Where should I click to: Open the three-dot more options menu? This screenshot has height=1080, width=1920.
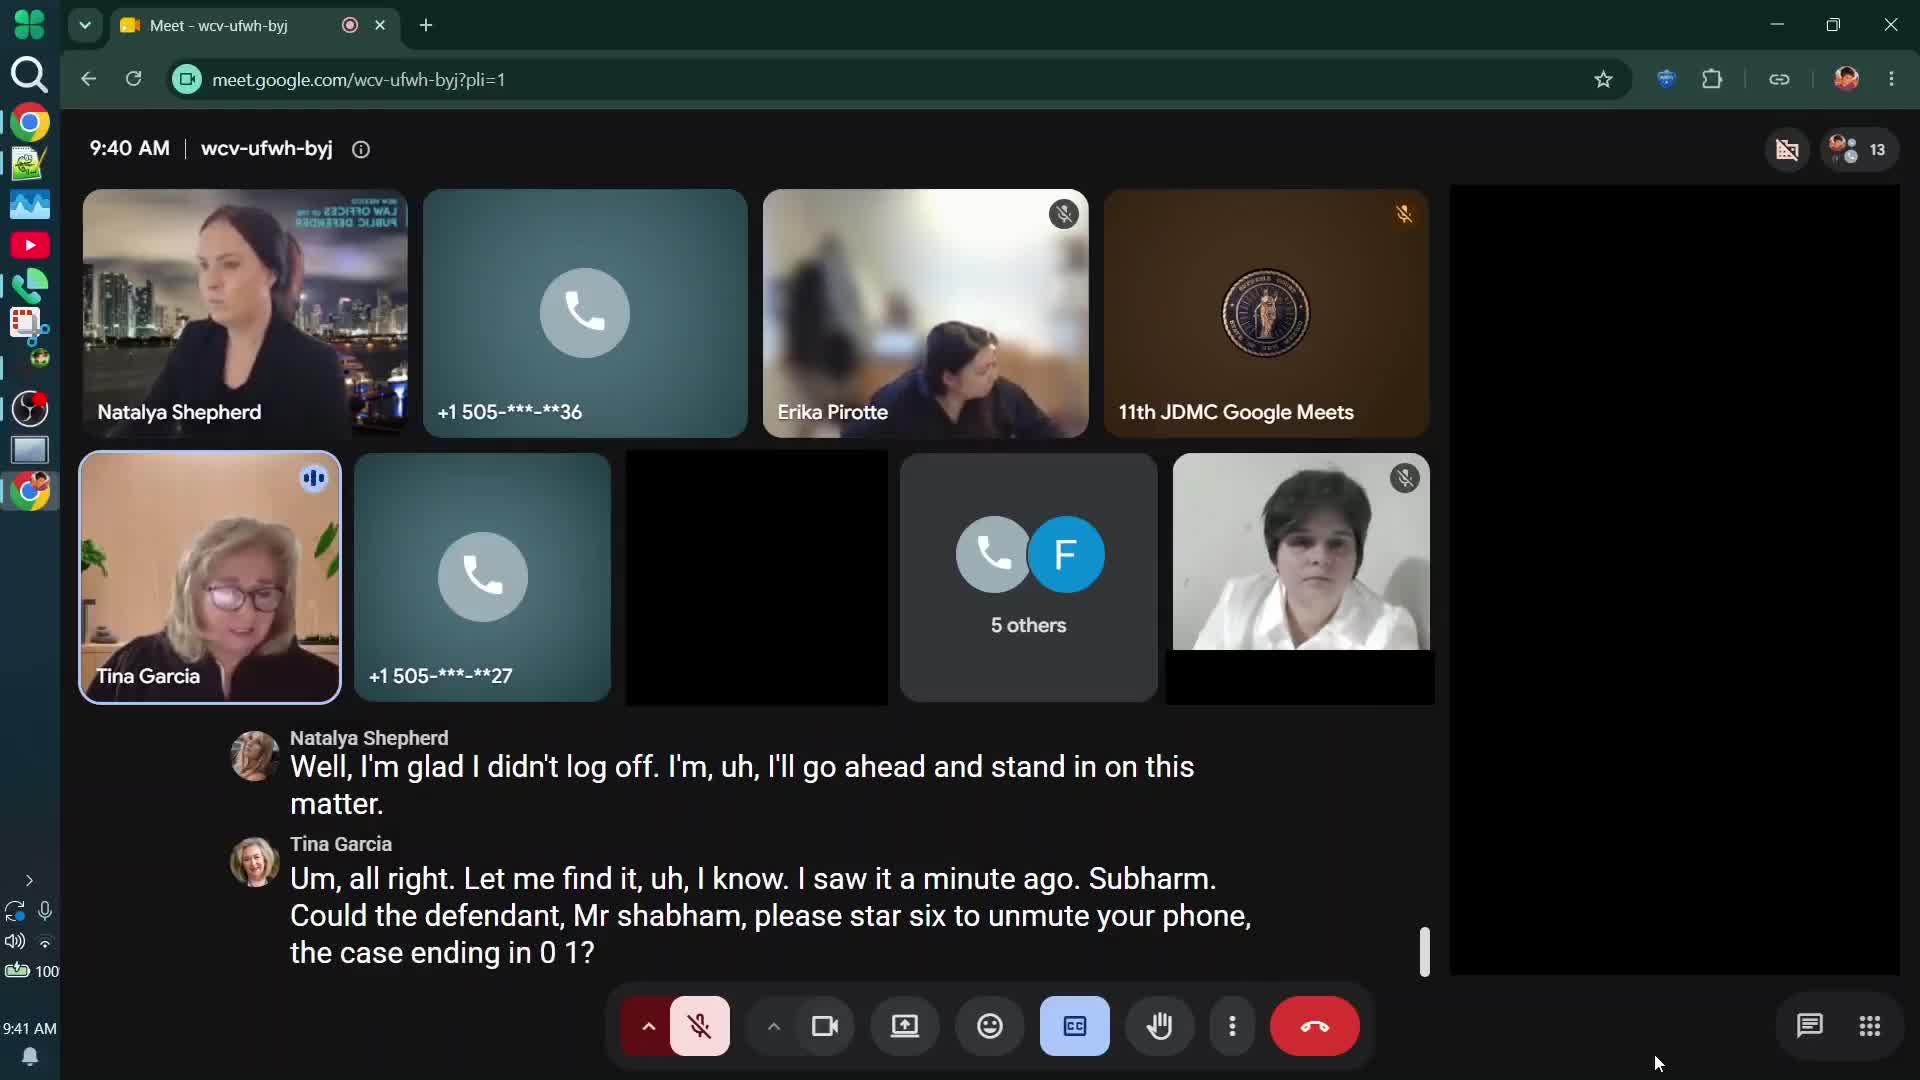pos(1232,1026)
